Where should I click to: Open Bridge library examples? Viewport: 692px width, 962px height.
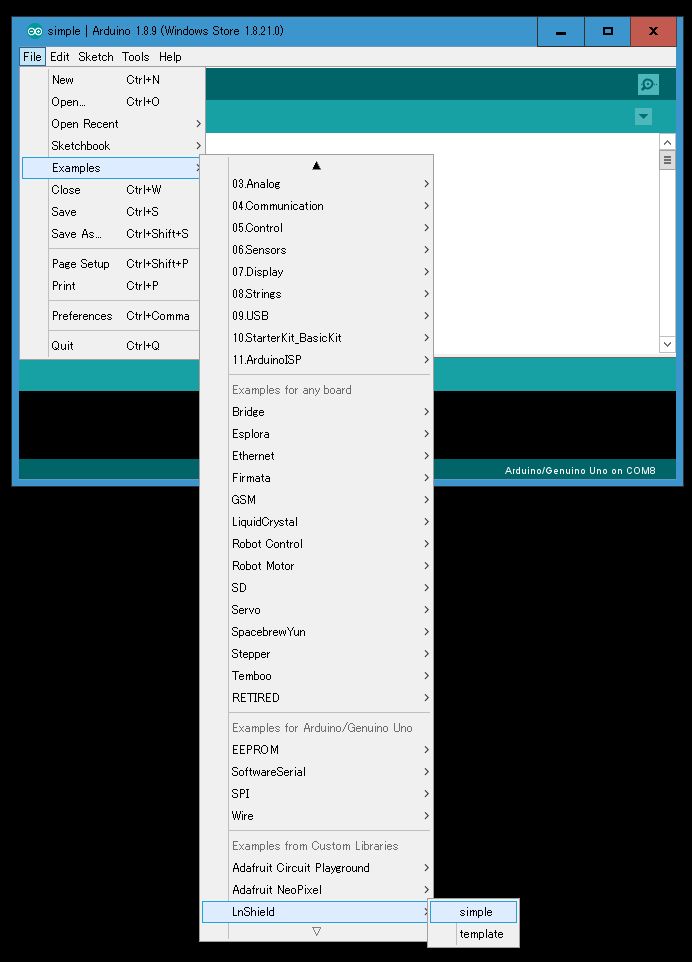tap(317, 412)
